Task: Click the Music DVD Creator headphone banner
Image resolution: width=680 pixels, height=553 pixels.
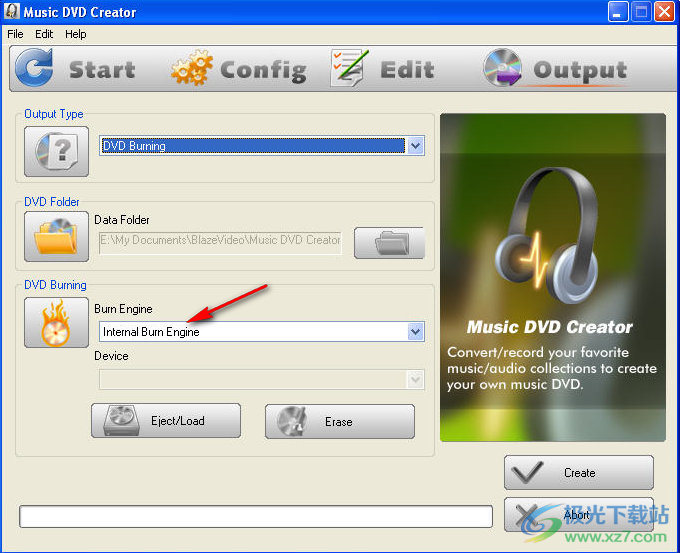Action: tap(552, 278)
